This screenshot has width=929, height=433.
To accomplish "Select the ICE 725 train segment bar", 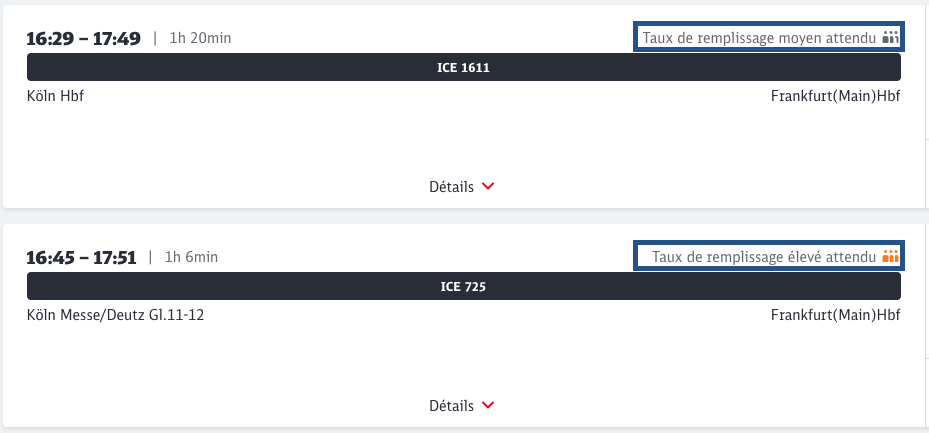I will coord(463,287).
